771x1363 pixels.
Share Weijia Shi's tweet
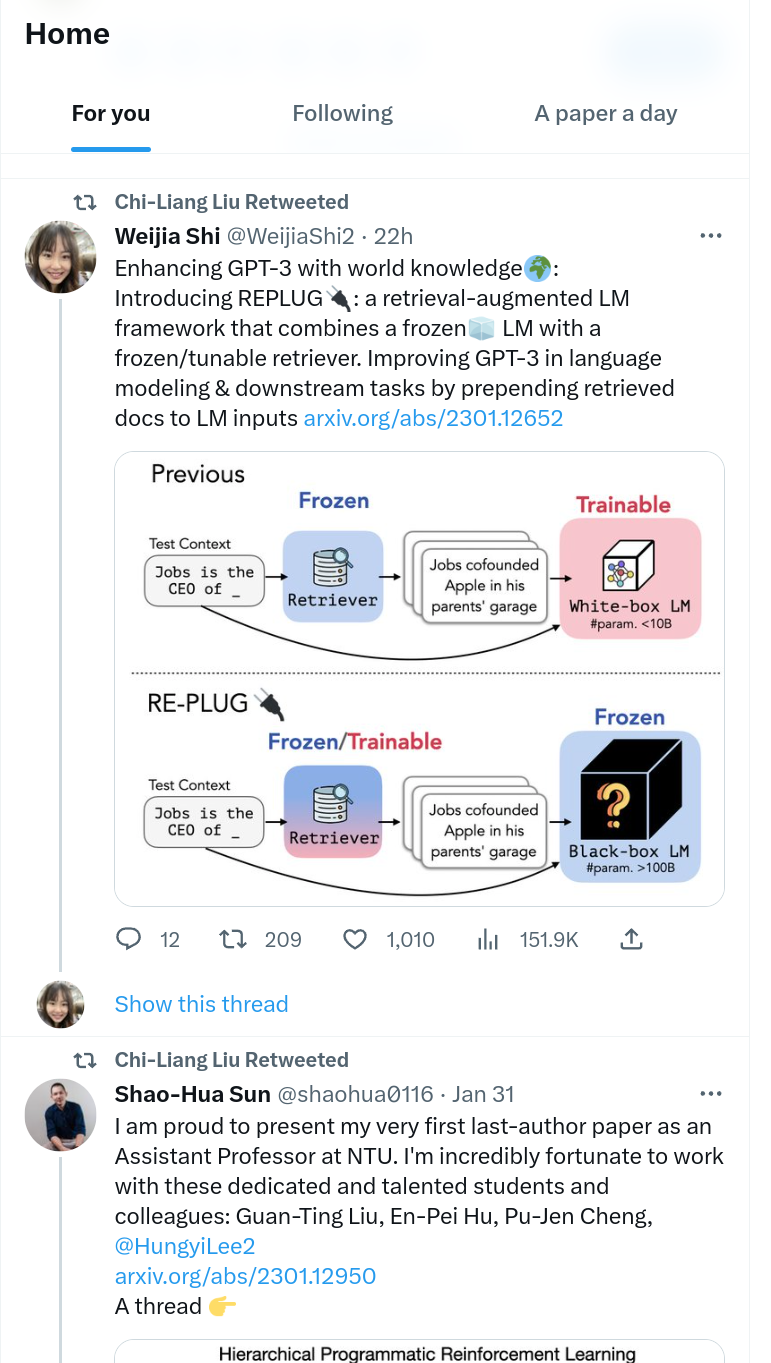(631, 939)
